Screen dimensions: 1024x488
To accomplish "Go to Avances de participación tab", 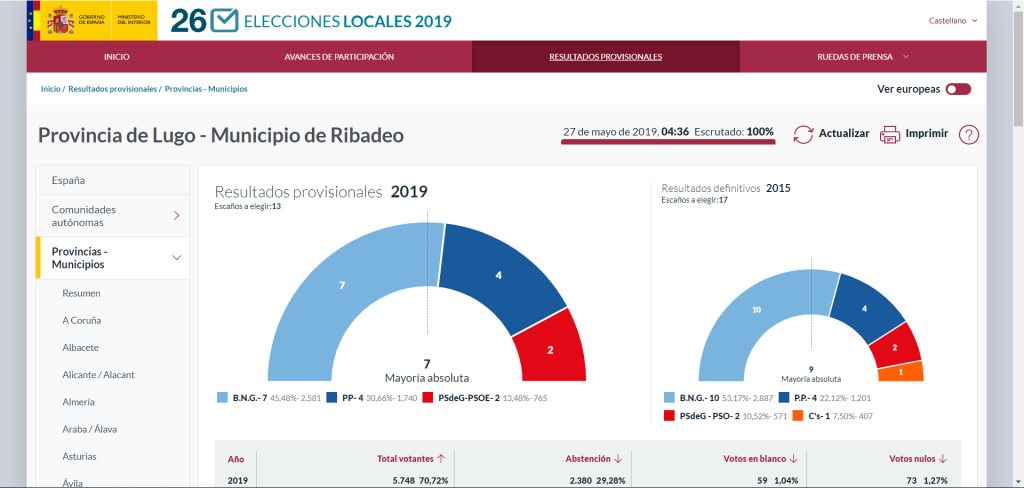I will pyautogui.click(x=339, y=57).
